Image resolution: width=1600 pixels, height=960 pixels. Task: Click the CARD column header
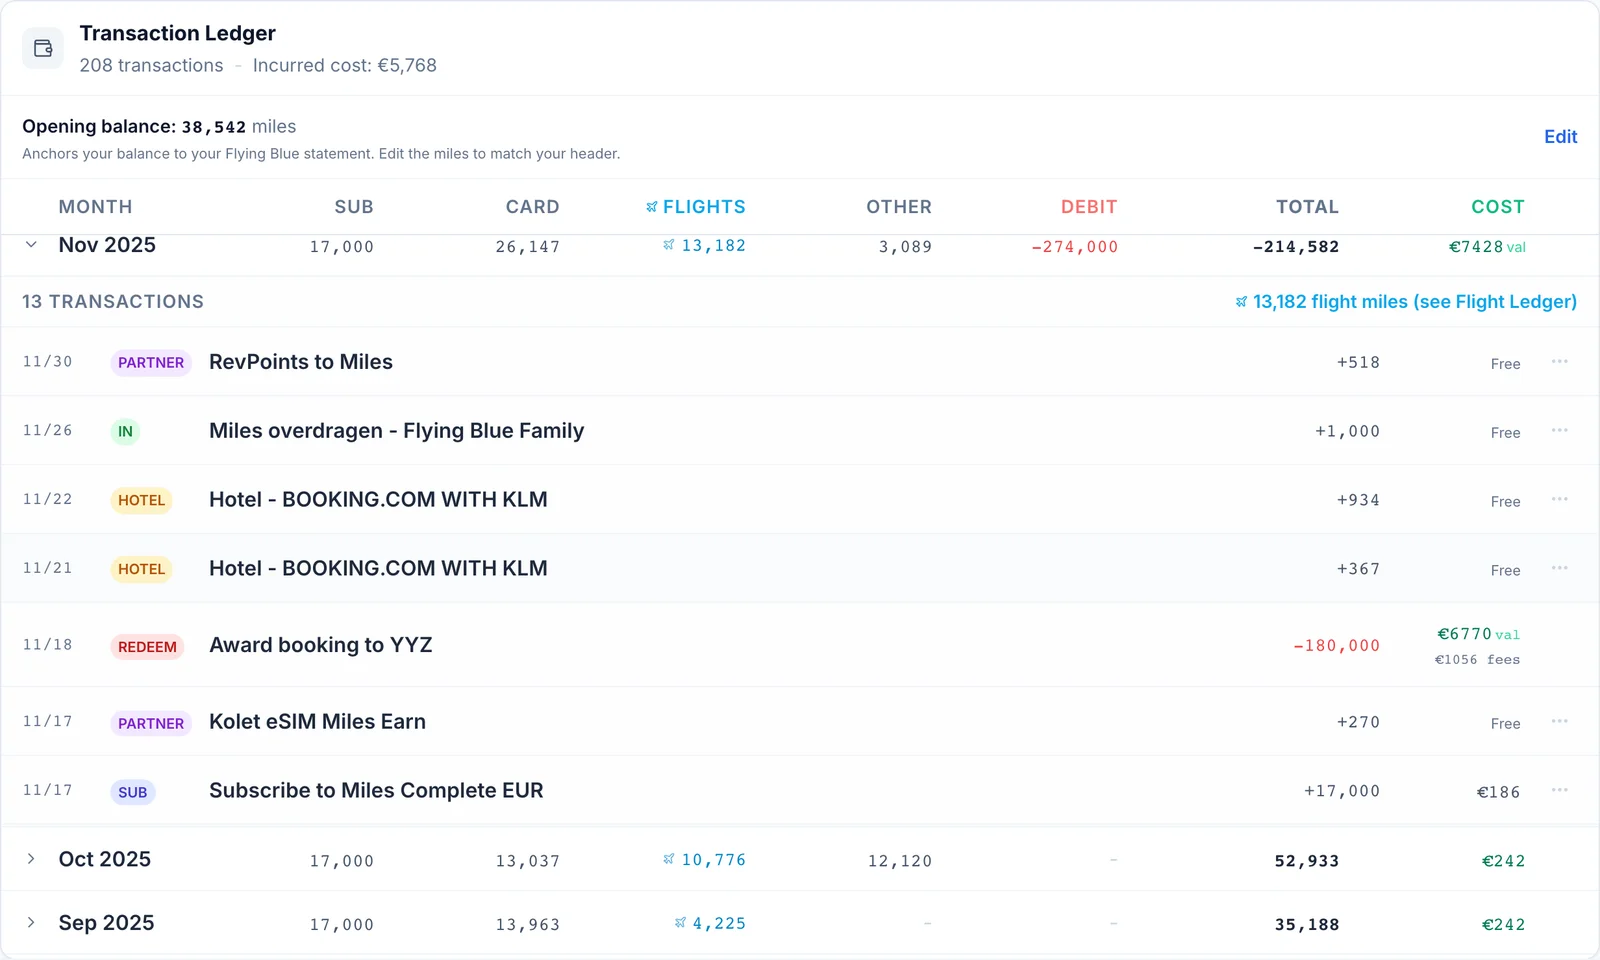coord(532,207)
